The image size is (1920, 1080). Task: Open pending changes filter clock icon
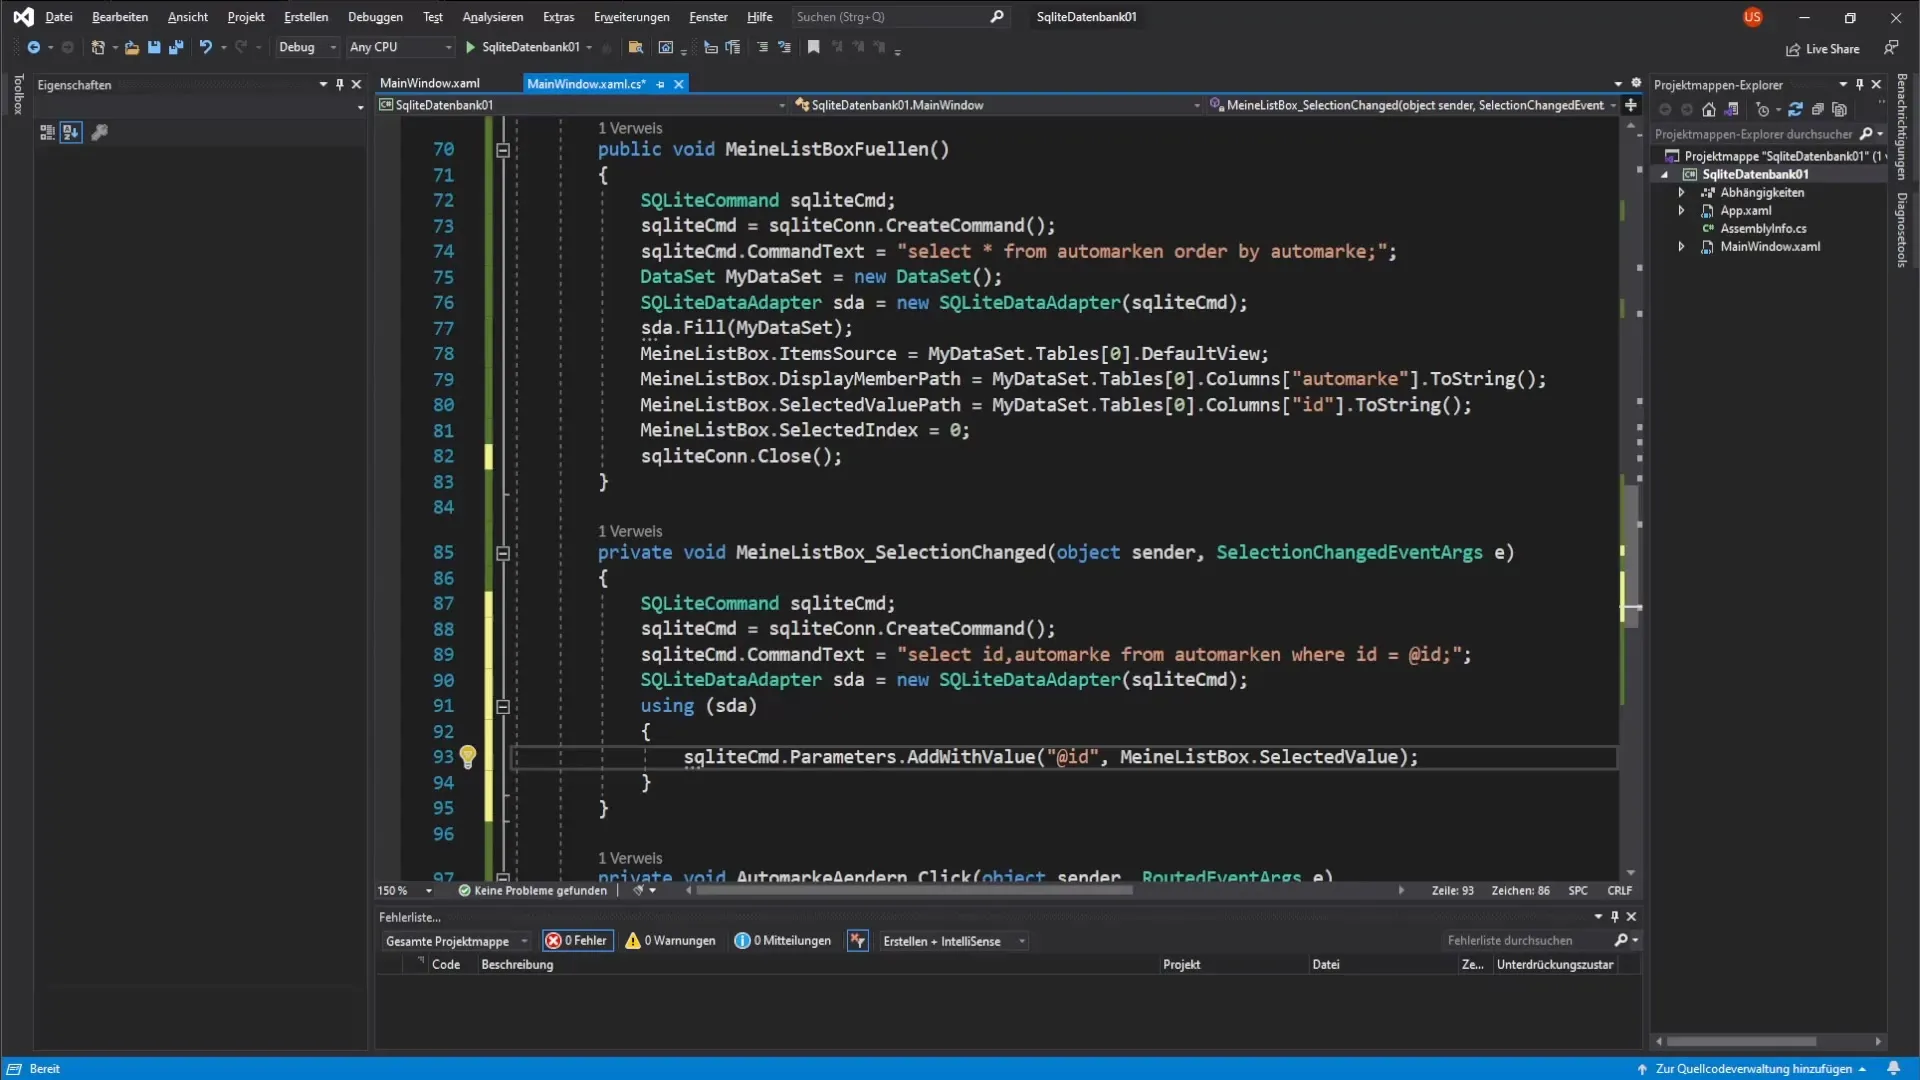point(1763,110)
